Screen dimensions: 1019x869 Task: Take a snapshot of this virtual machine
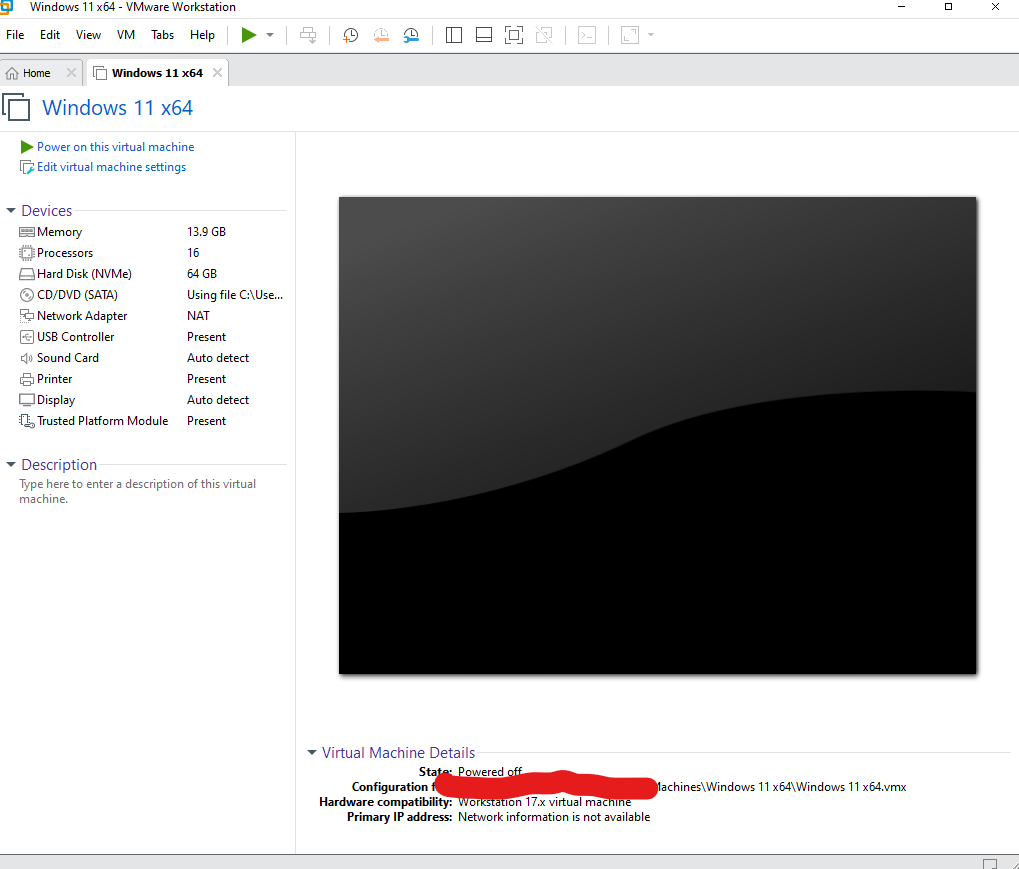pyautogui.click(x=350, y=35)
